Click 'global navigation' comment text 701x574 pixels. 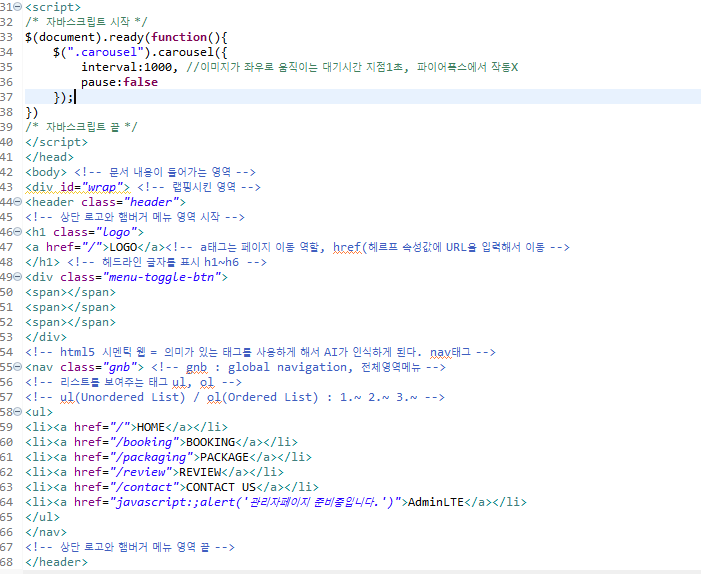point(287,367)
